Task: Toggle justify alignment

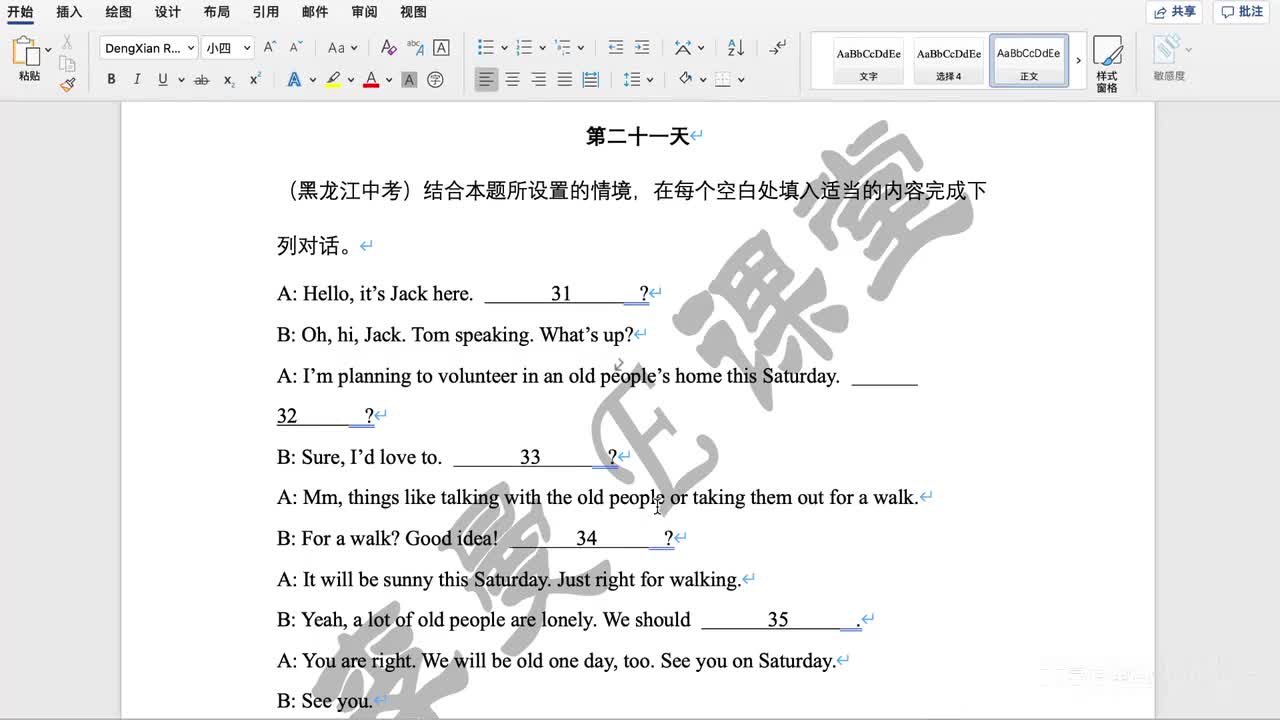Action: click(x=564, y=79)
